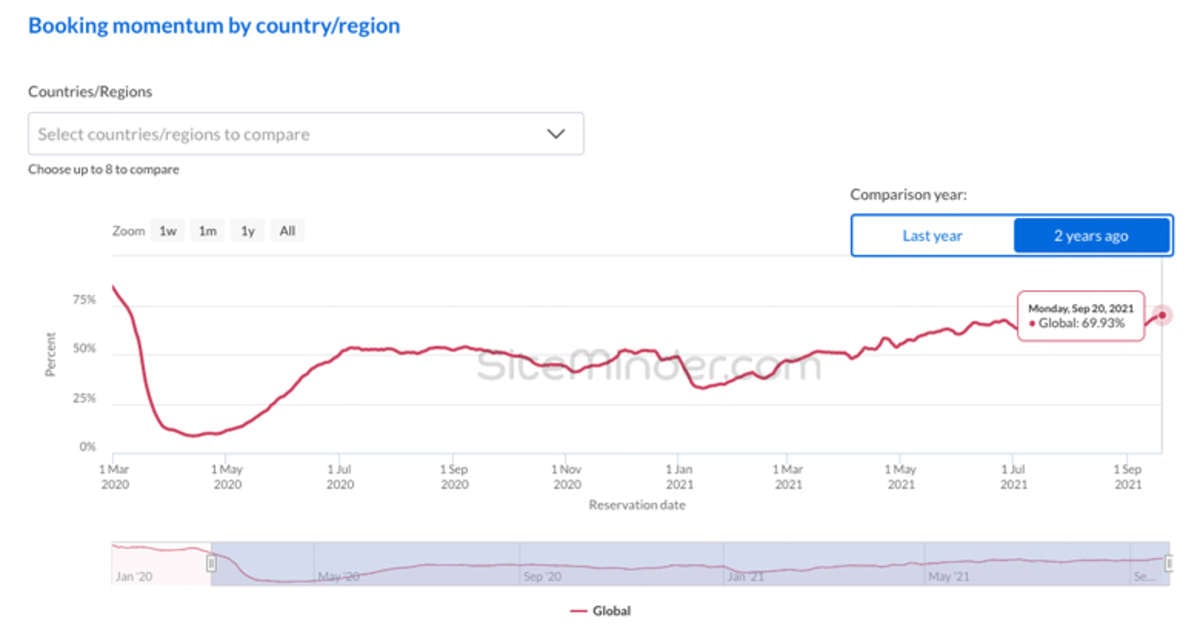Show the All zoom range
This screenshot has height=630, width=1200.
tap(287, 231)
